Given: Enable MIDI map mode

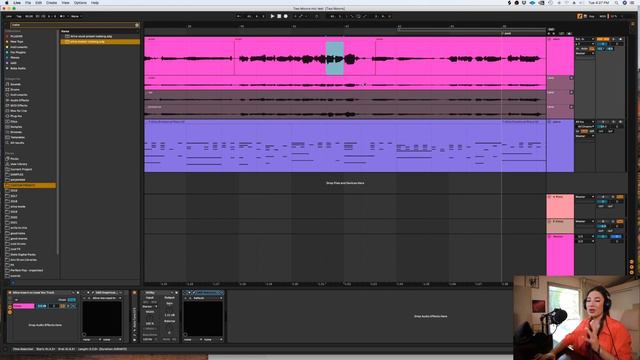Looking at the screenshot, I should click(x=603, y=16).
